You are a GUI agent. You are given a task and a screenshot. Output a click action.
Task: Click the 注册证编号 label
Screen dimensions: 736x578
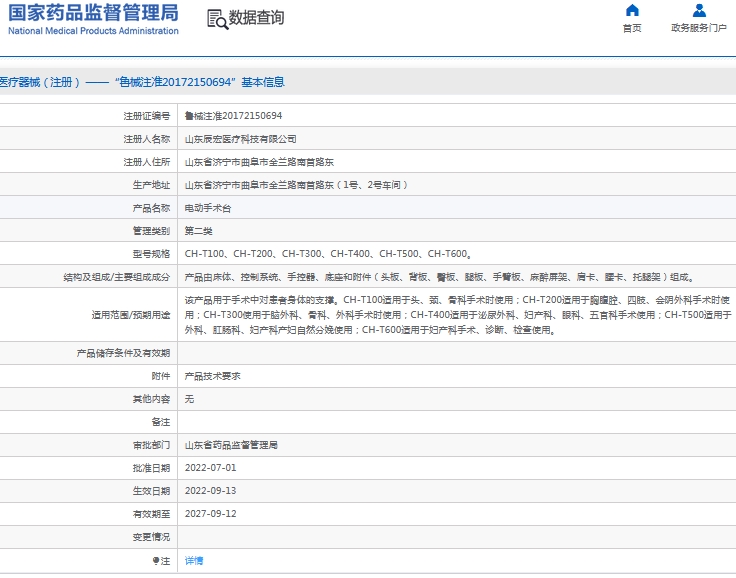tap(146, 116)
